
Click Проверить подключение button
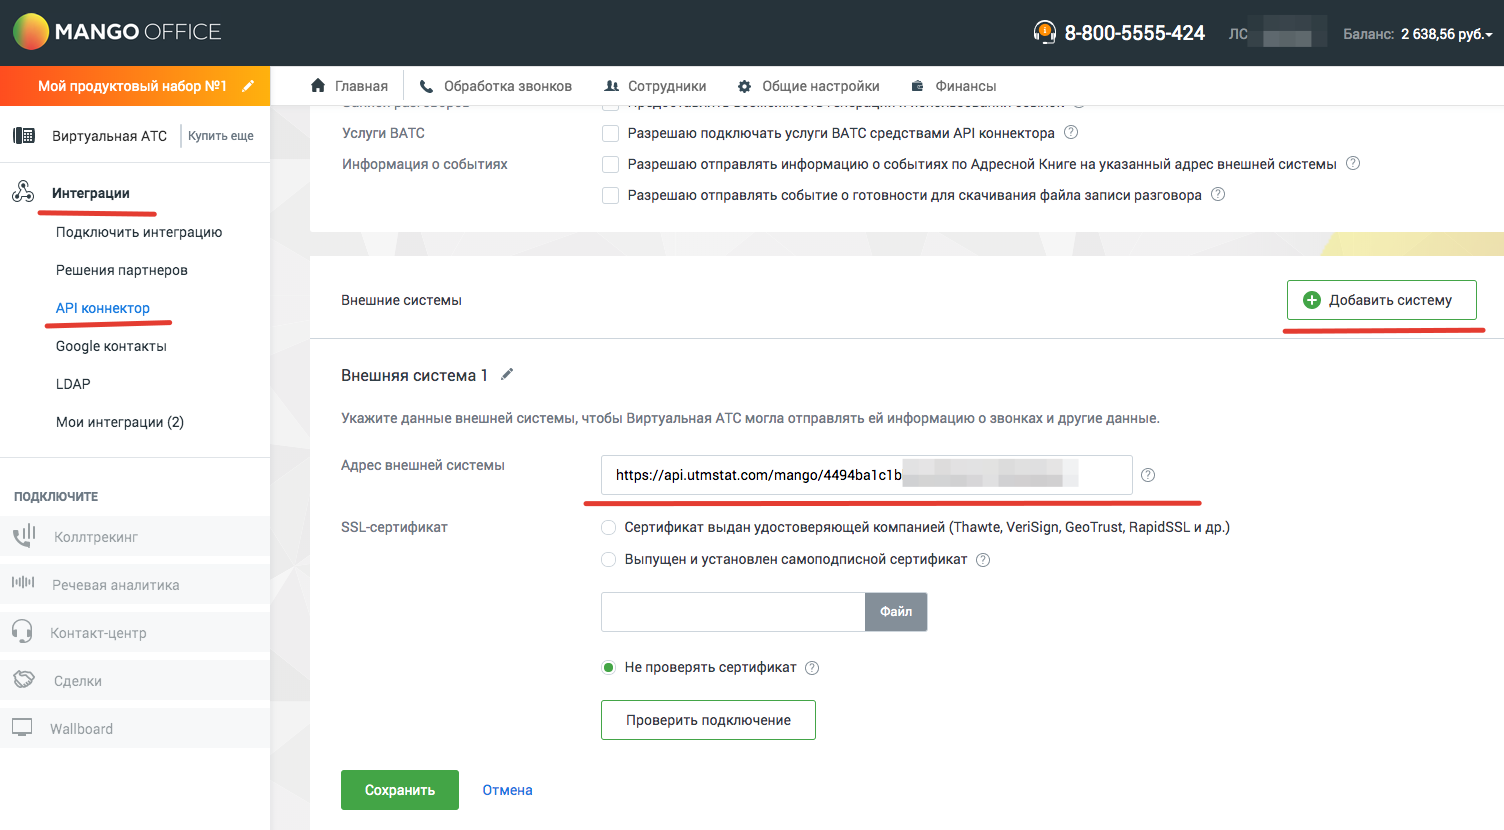point(708,720)
